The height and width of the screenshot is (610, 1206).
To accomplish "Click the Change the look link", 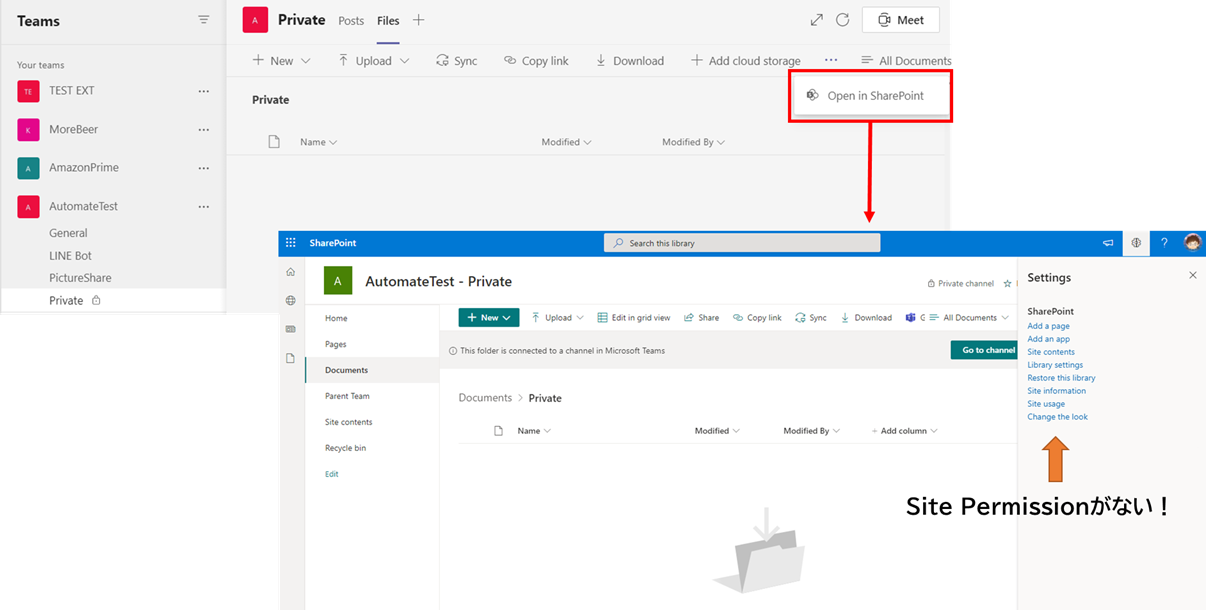I will click(x=1057, y=417).
